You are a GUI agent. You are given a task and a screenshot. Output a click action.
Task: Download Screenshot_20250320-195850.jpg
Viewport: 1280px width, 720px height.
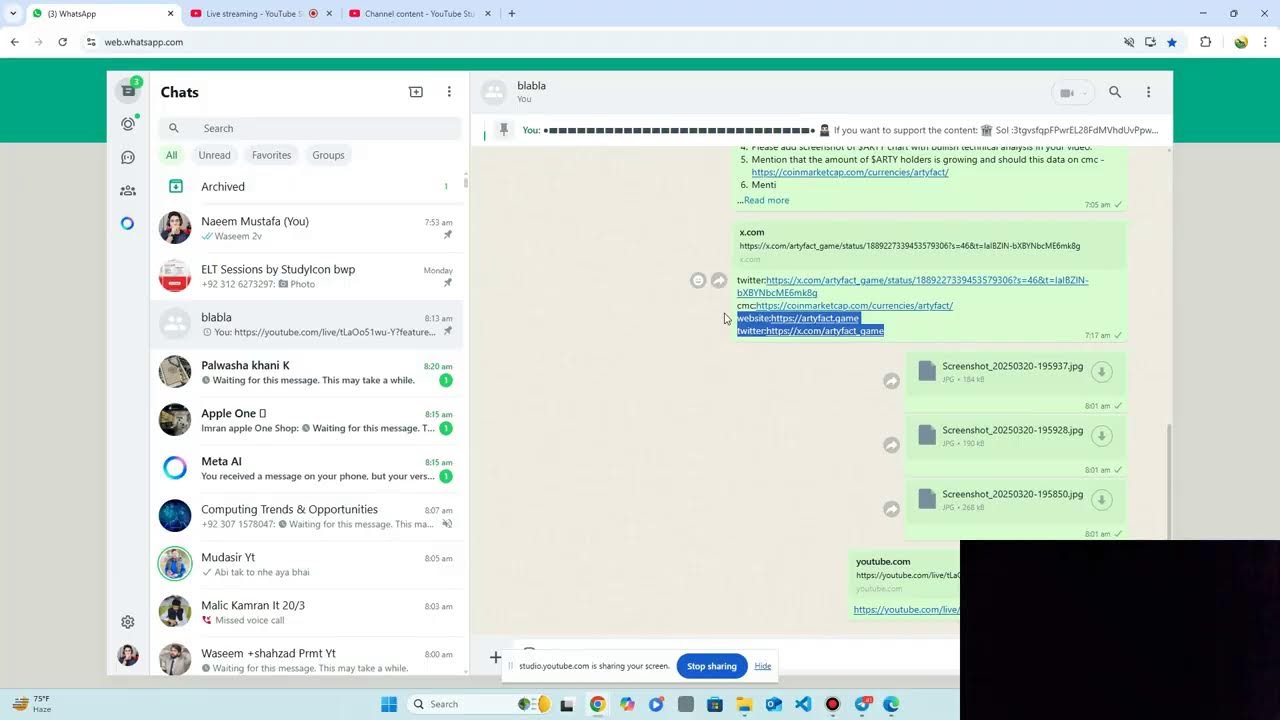(x=1101, y=500)
